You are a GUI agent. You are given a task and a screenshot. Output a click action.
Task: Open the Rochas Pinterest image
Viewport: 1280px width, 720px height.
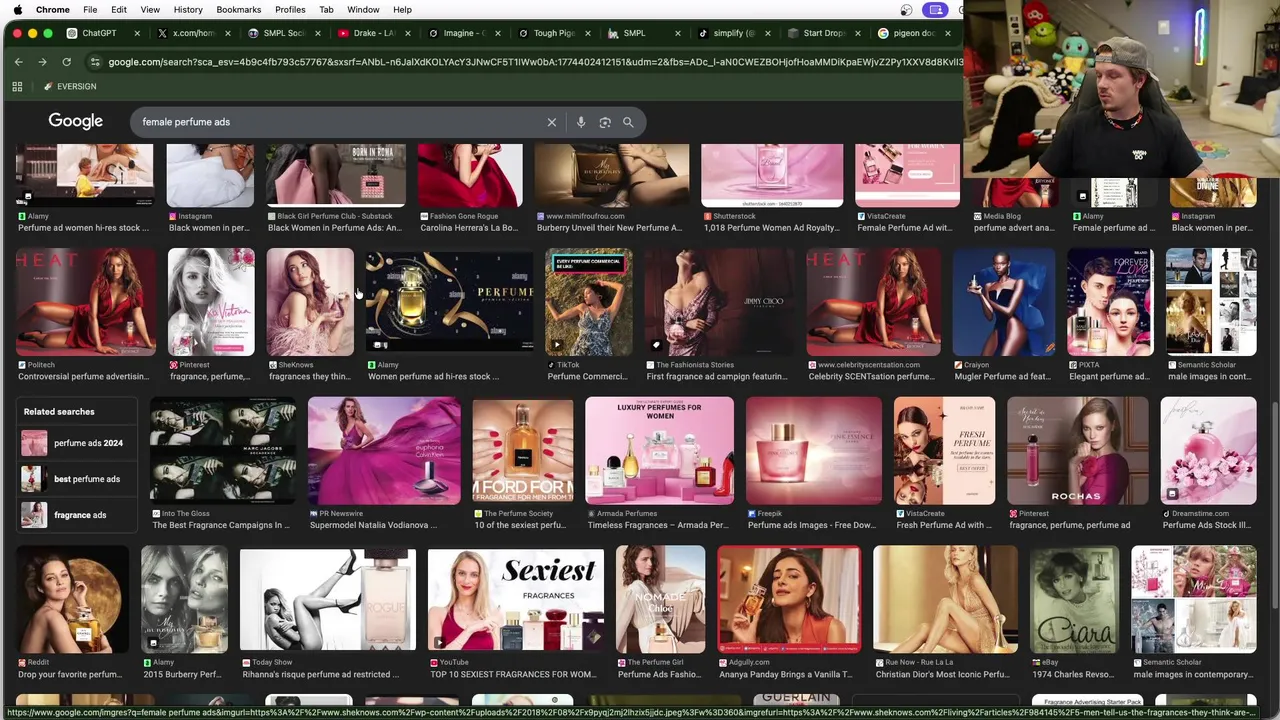click(1078, 450)
